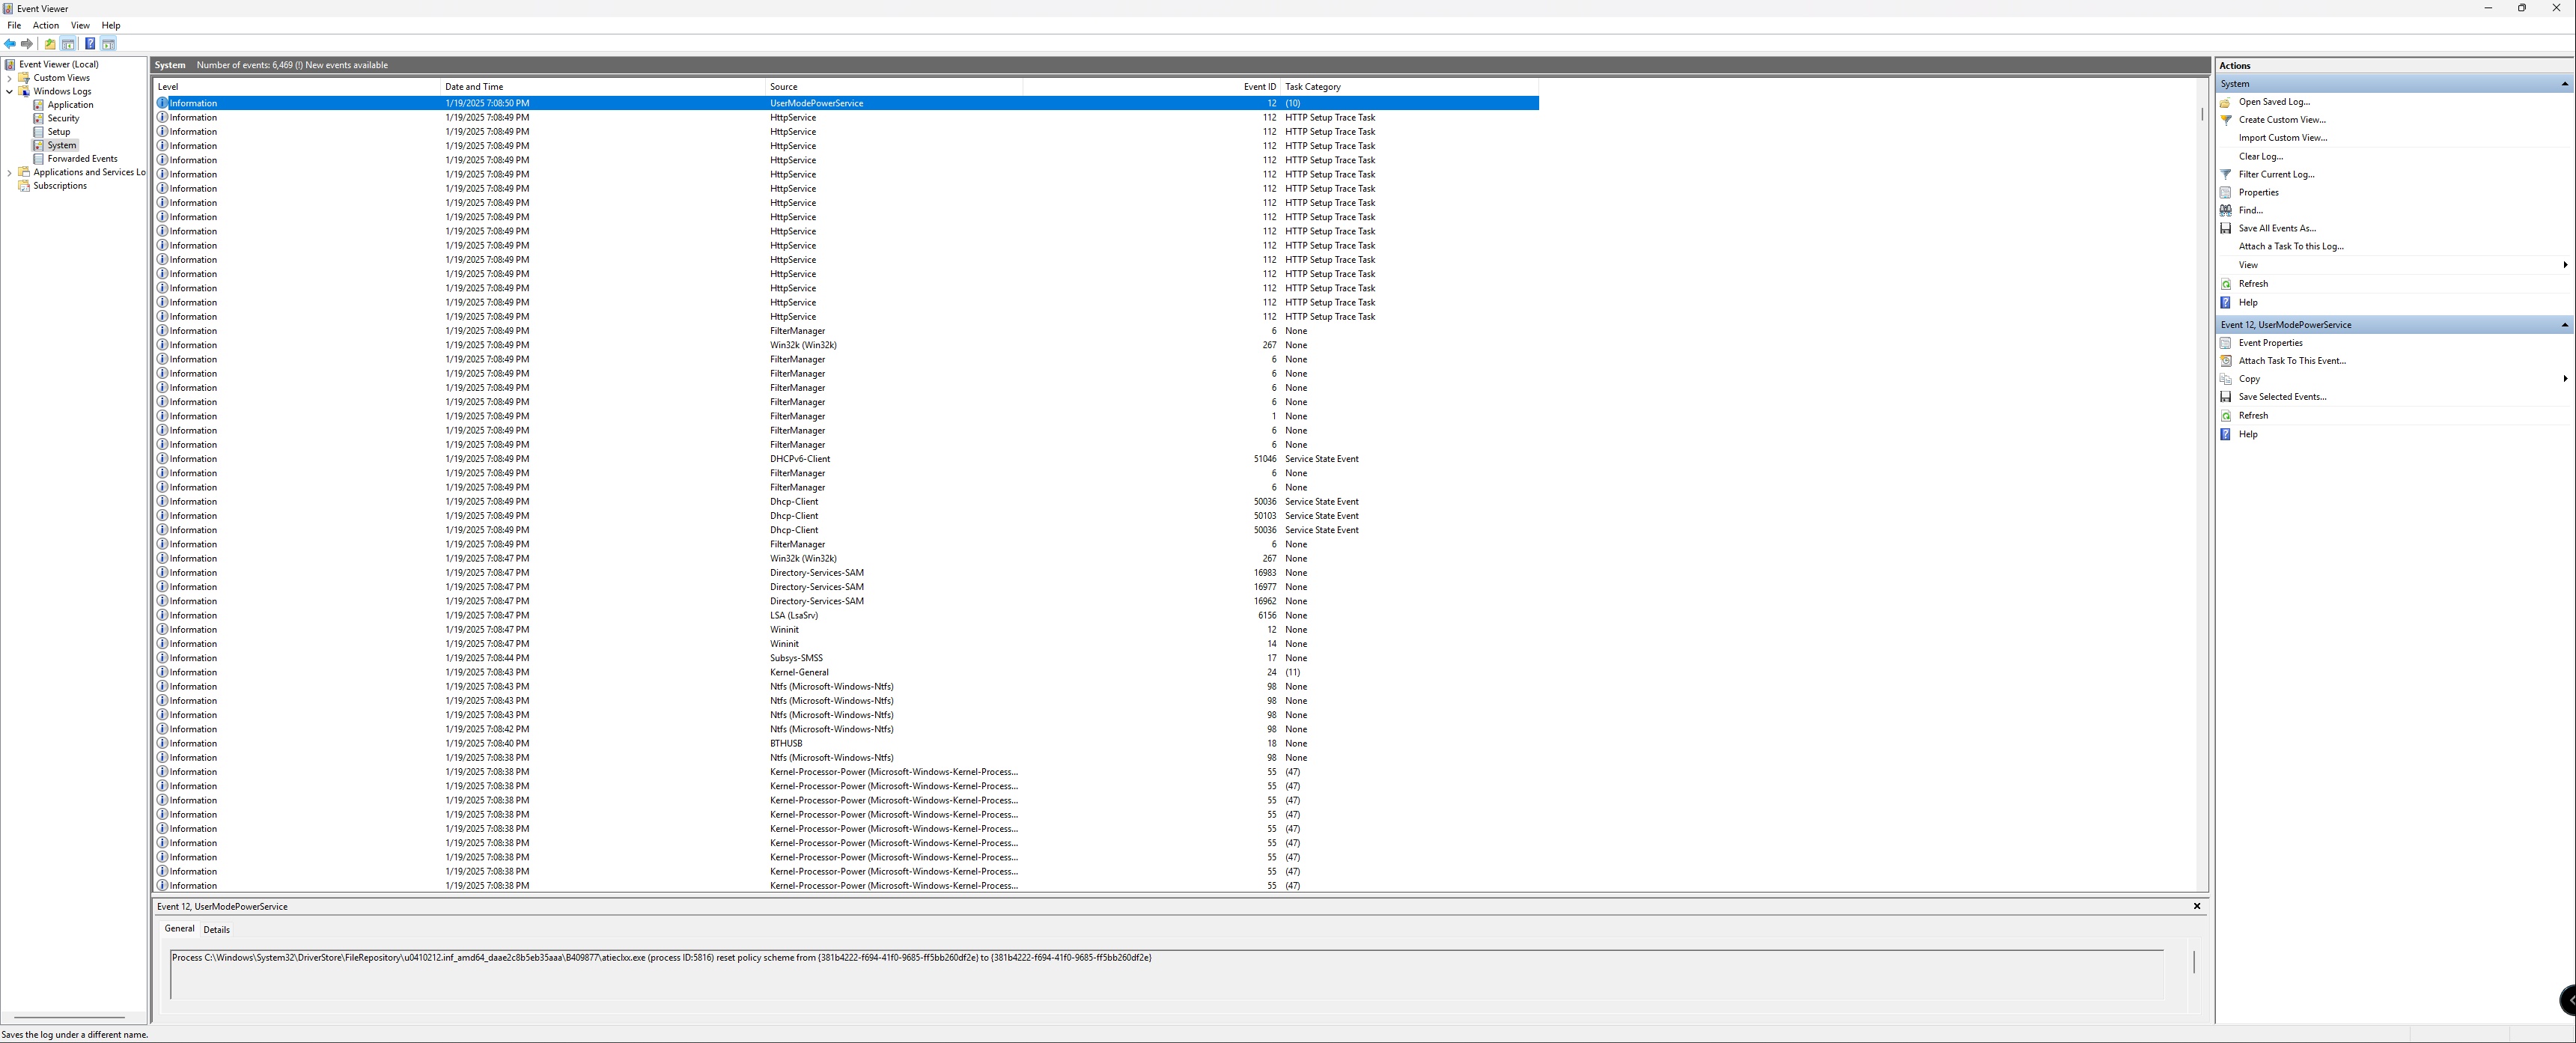Click Save Selected Events... action
2576x1043 pixels.
pos(2283,397)
